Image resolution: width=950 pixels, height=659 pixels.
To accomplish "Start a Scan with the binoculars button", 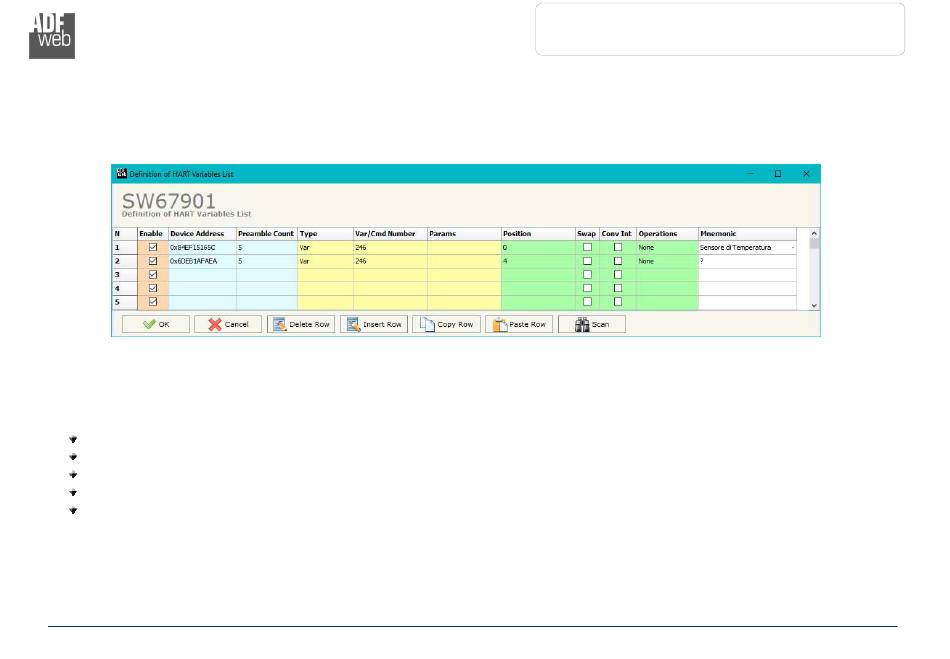I will (x=592, y=324).
